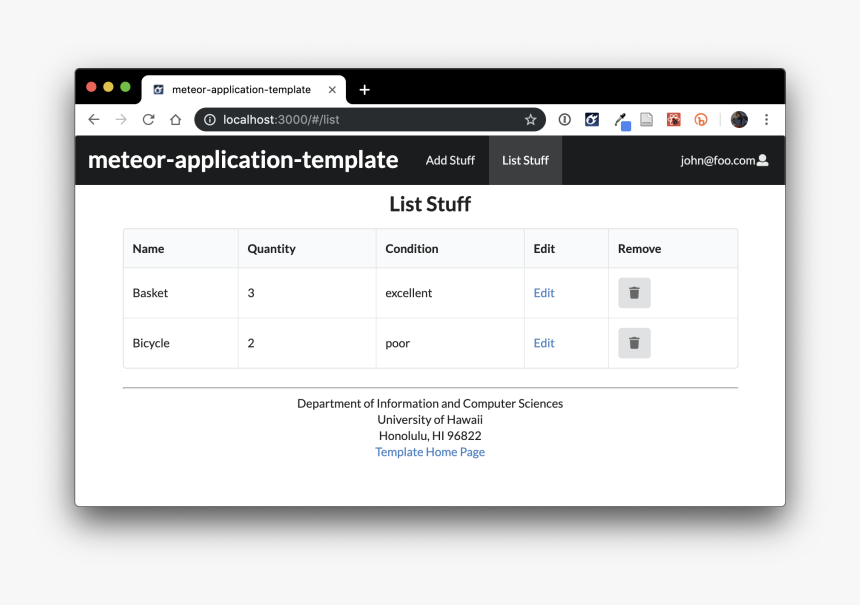Open the Chrome three-dot menu
860x605 pixels.
pyautogui.click(x=766, y=120)
